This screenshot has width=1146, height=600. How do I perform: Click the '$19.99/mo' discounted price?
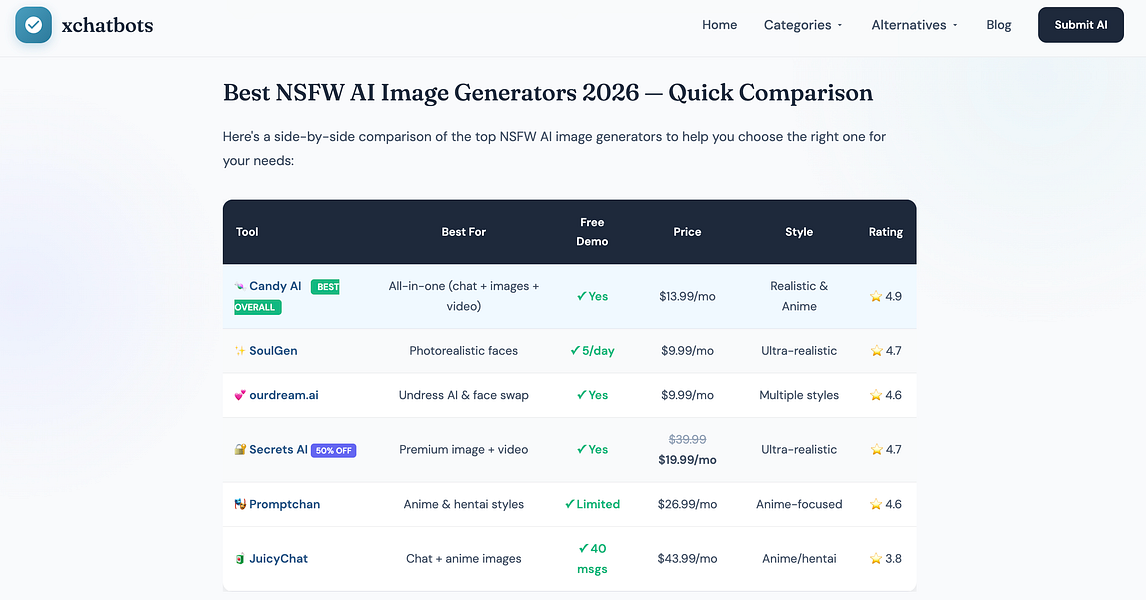[687, 460]
